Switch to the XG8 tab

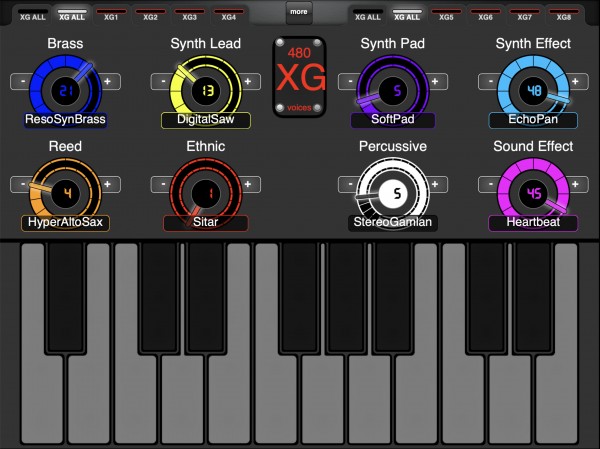pyautogui.click(x=564, y=15)
